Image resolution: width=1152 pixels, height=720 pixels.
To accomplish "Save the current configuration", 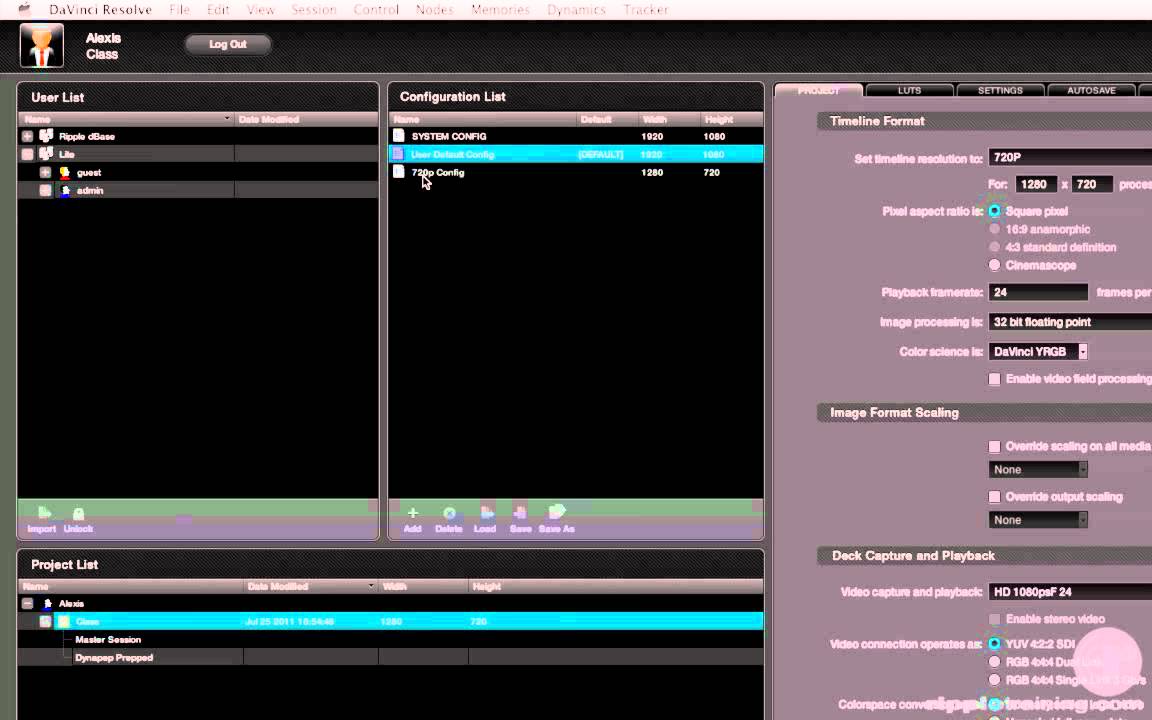I will pos(519,513).
